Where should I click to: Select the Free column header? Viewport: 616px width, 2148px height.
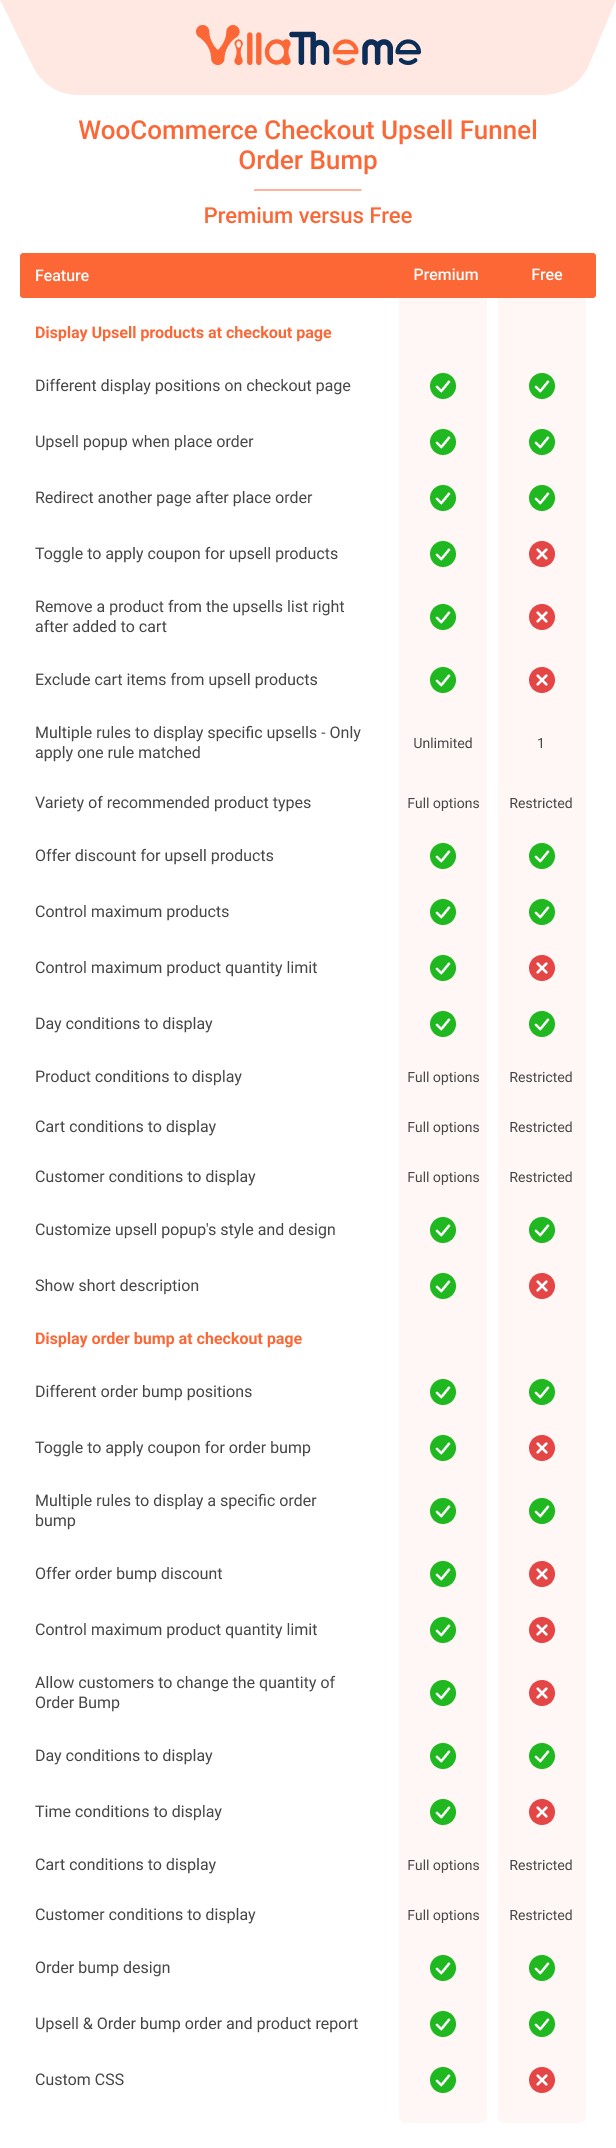547,275
